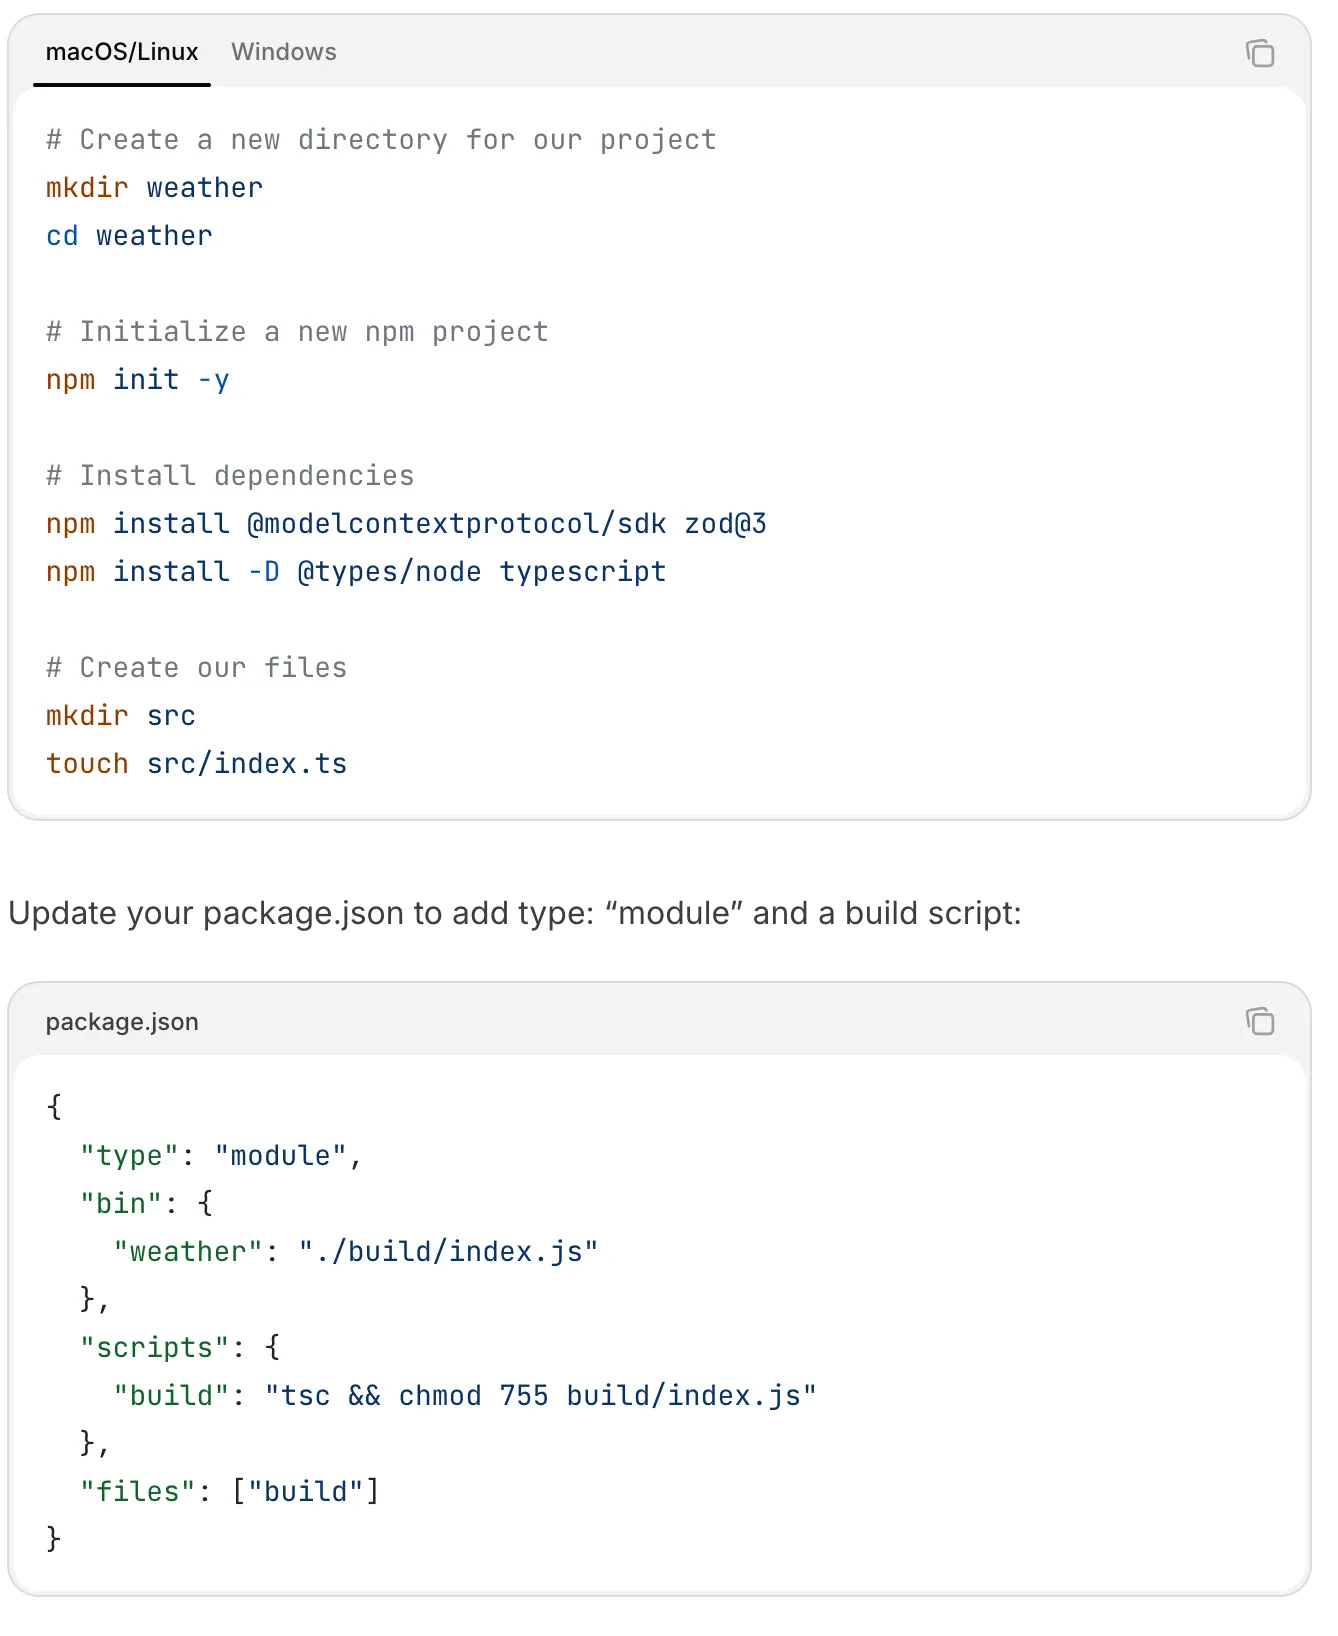
Task: Click the "Update your package.json" paragraph
Action: point(515,913)
